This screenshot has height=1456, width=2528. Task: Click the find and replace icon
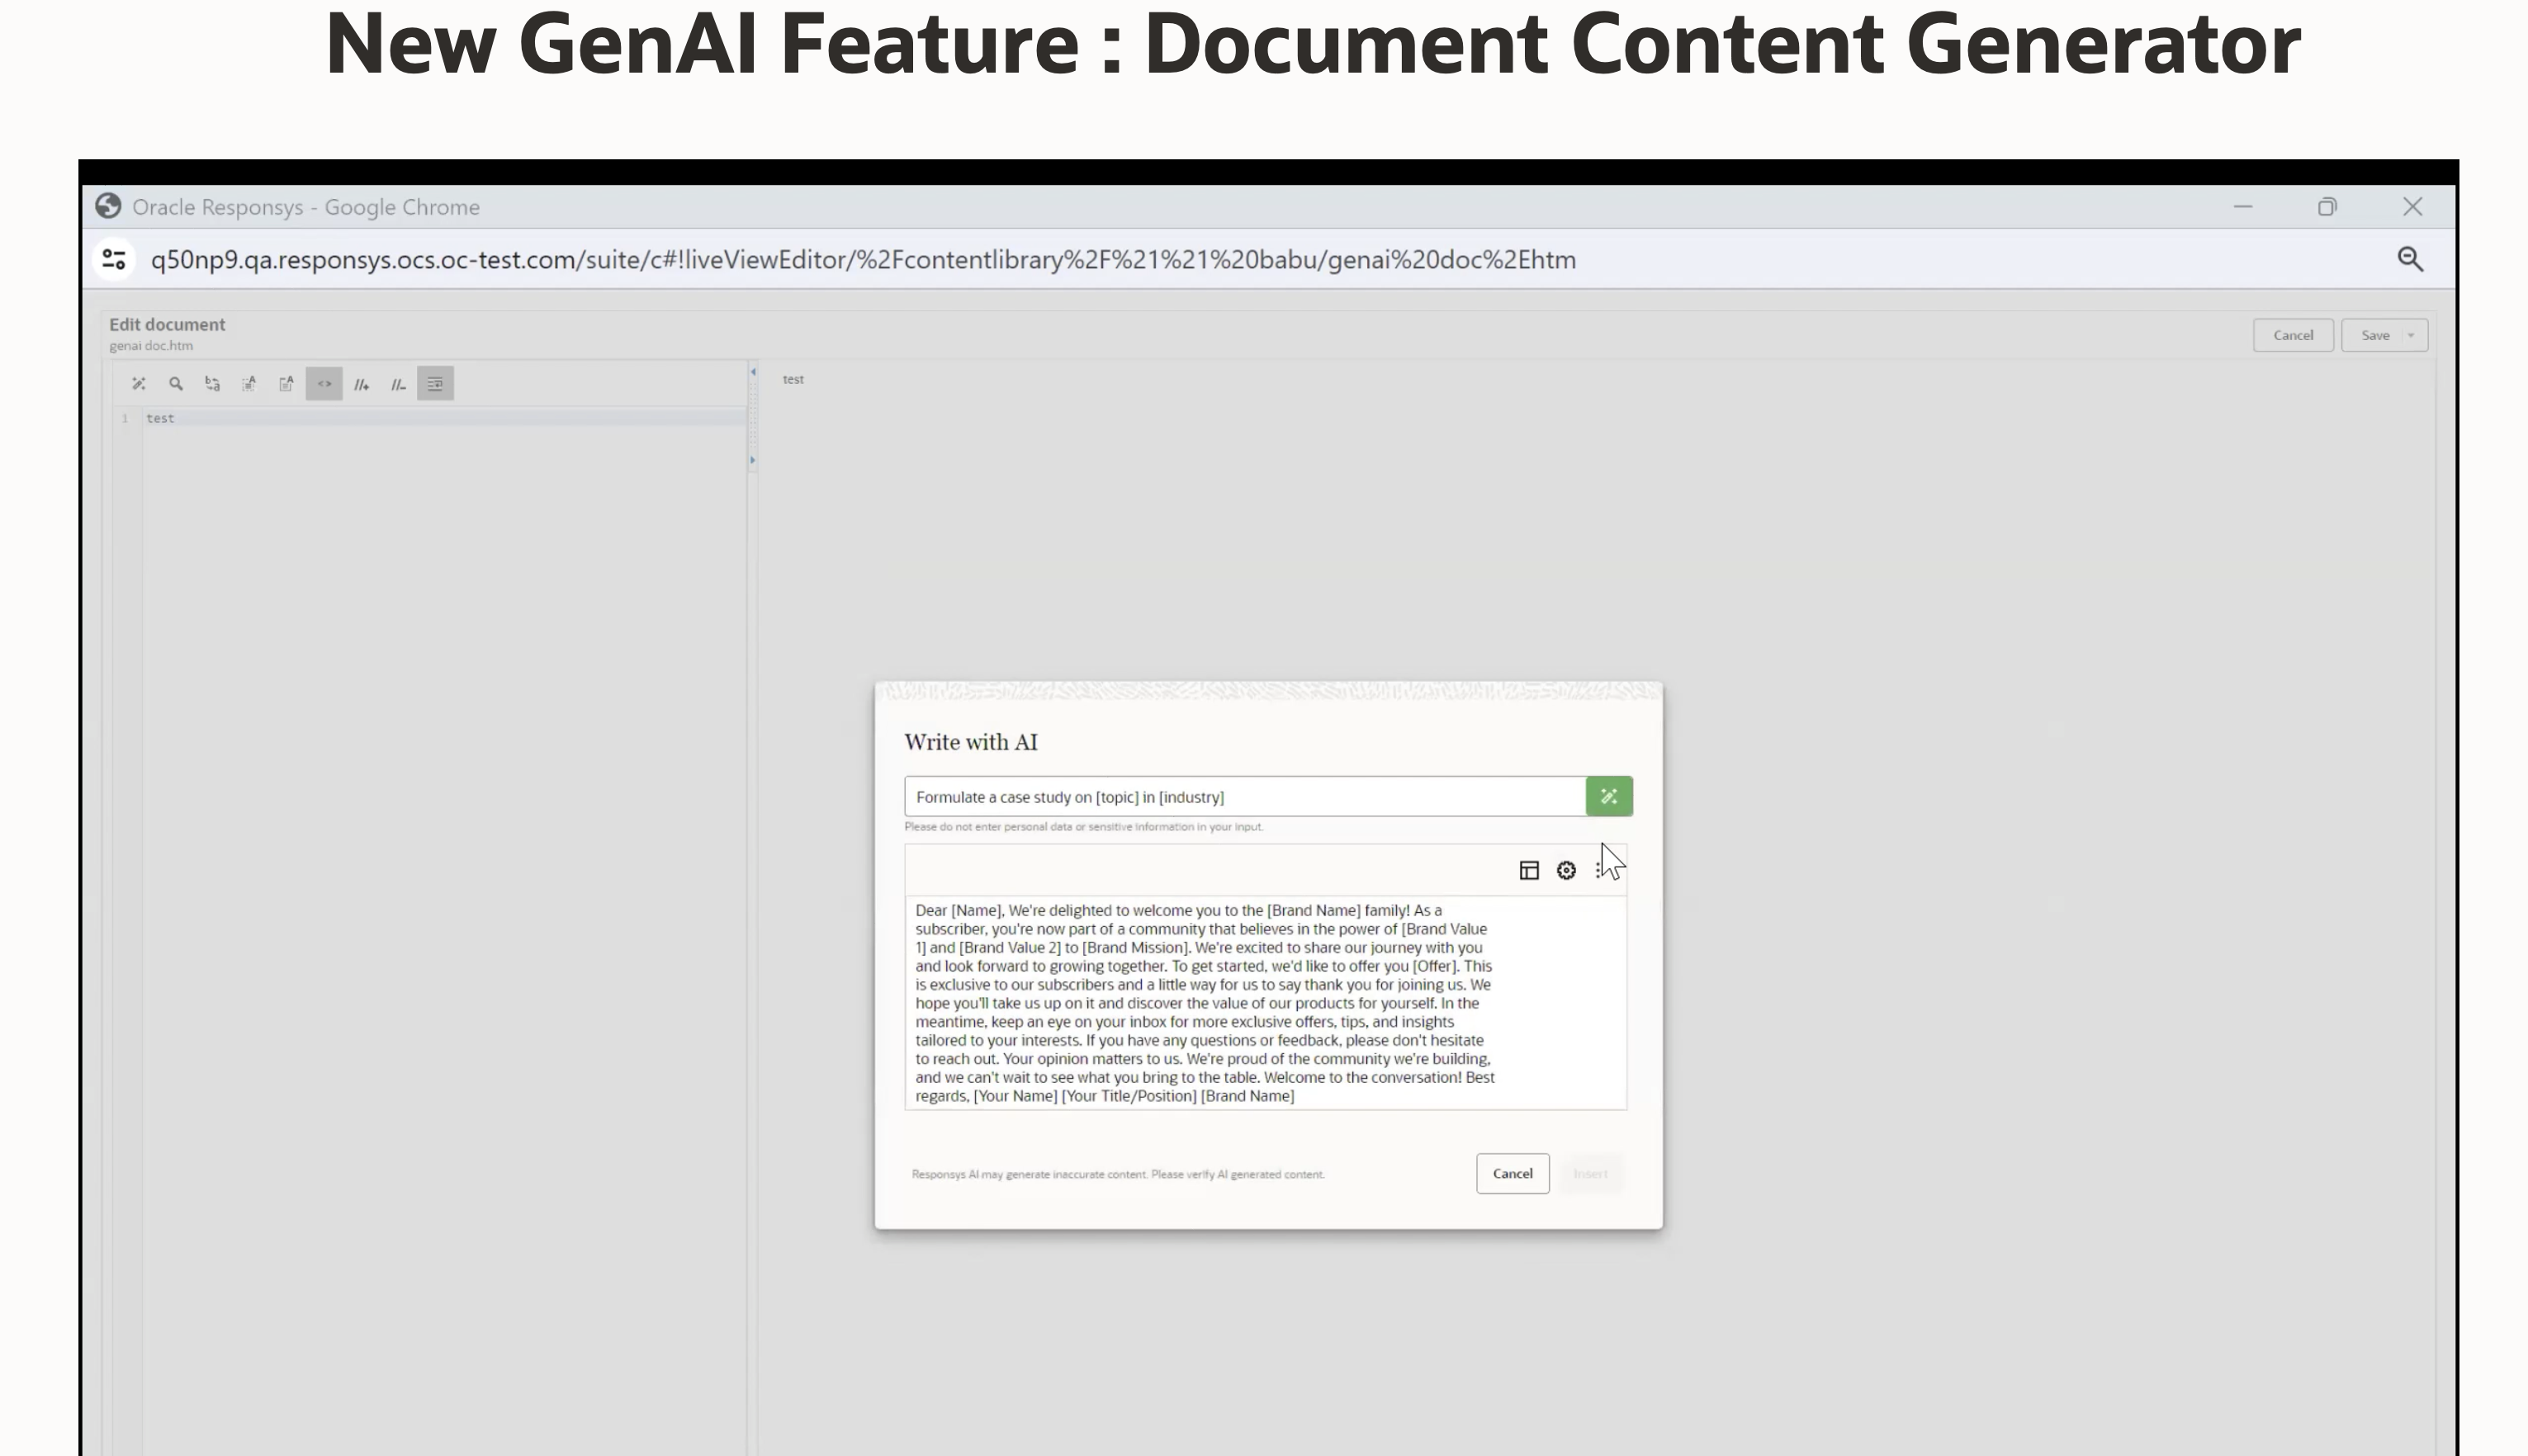(213, 384)
